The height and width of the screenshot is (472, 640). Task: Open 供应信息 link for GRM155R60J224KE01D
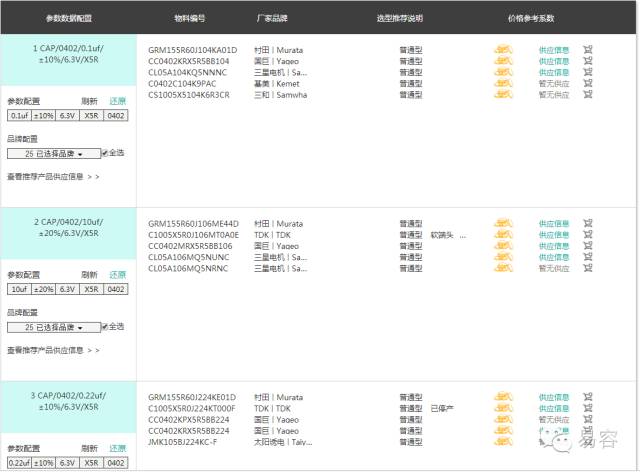point(554,397)
